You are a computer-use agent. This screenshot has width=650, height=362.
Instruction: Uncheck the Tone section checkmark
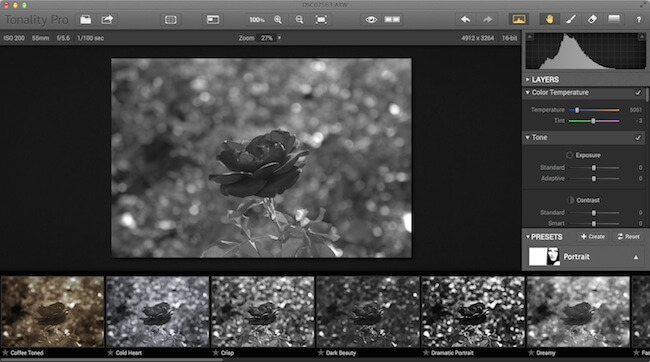[x=638, y=138]
